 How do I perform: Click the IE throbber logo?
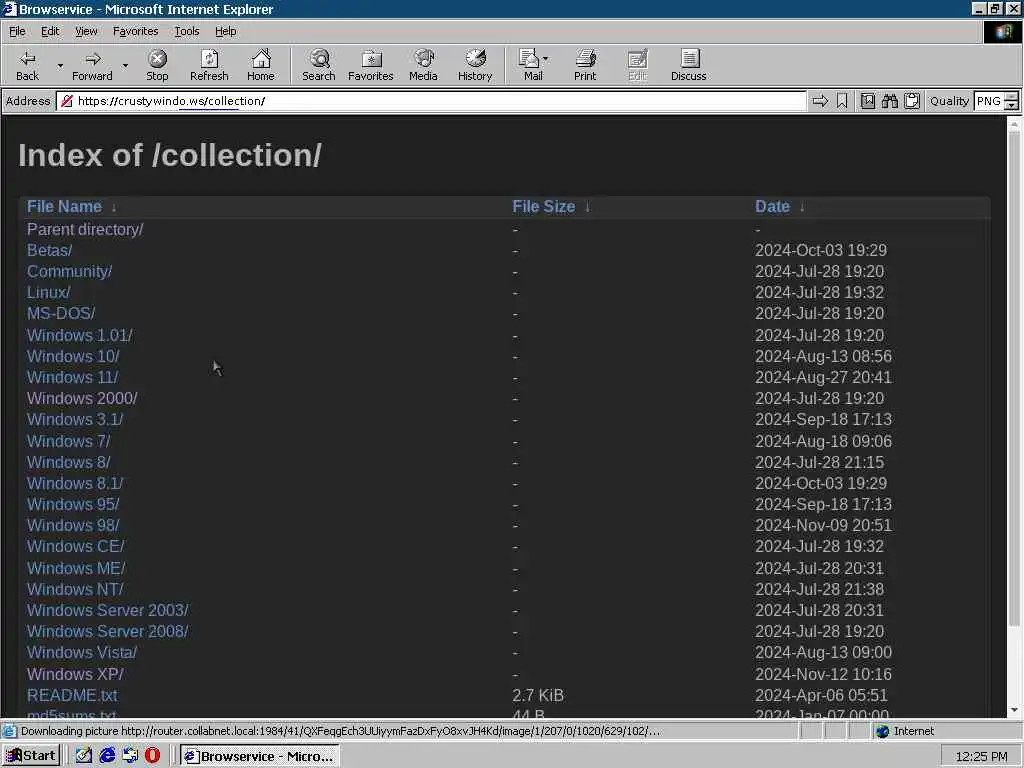(1002, 32)
